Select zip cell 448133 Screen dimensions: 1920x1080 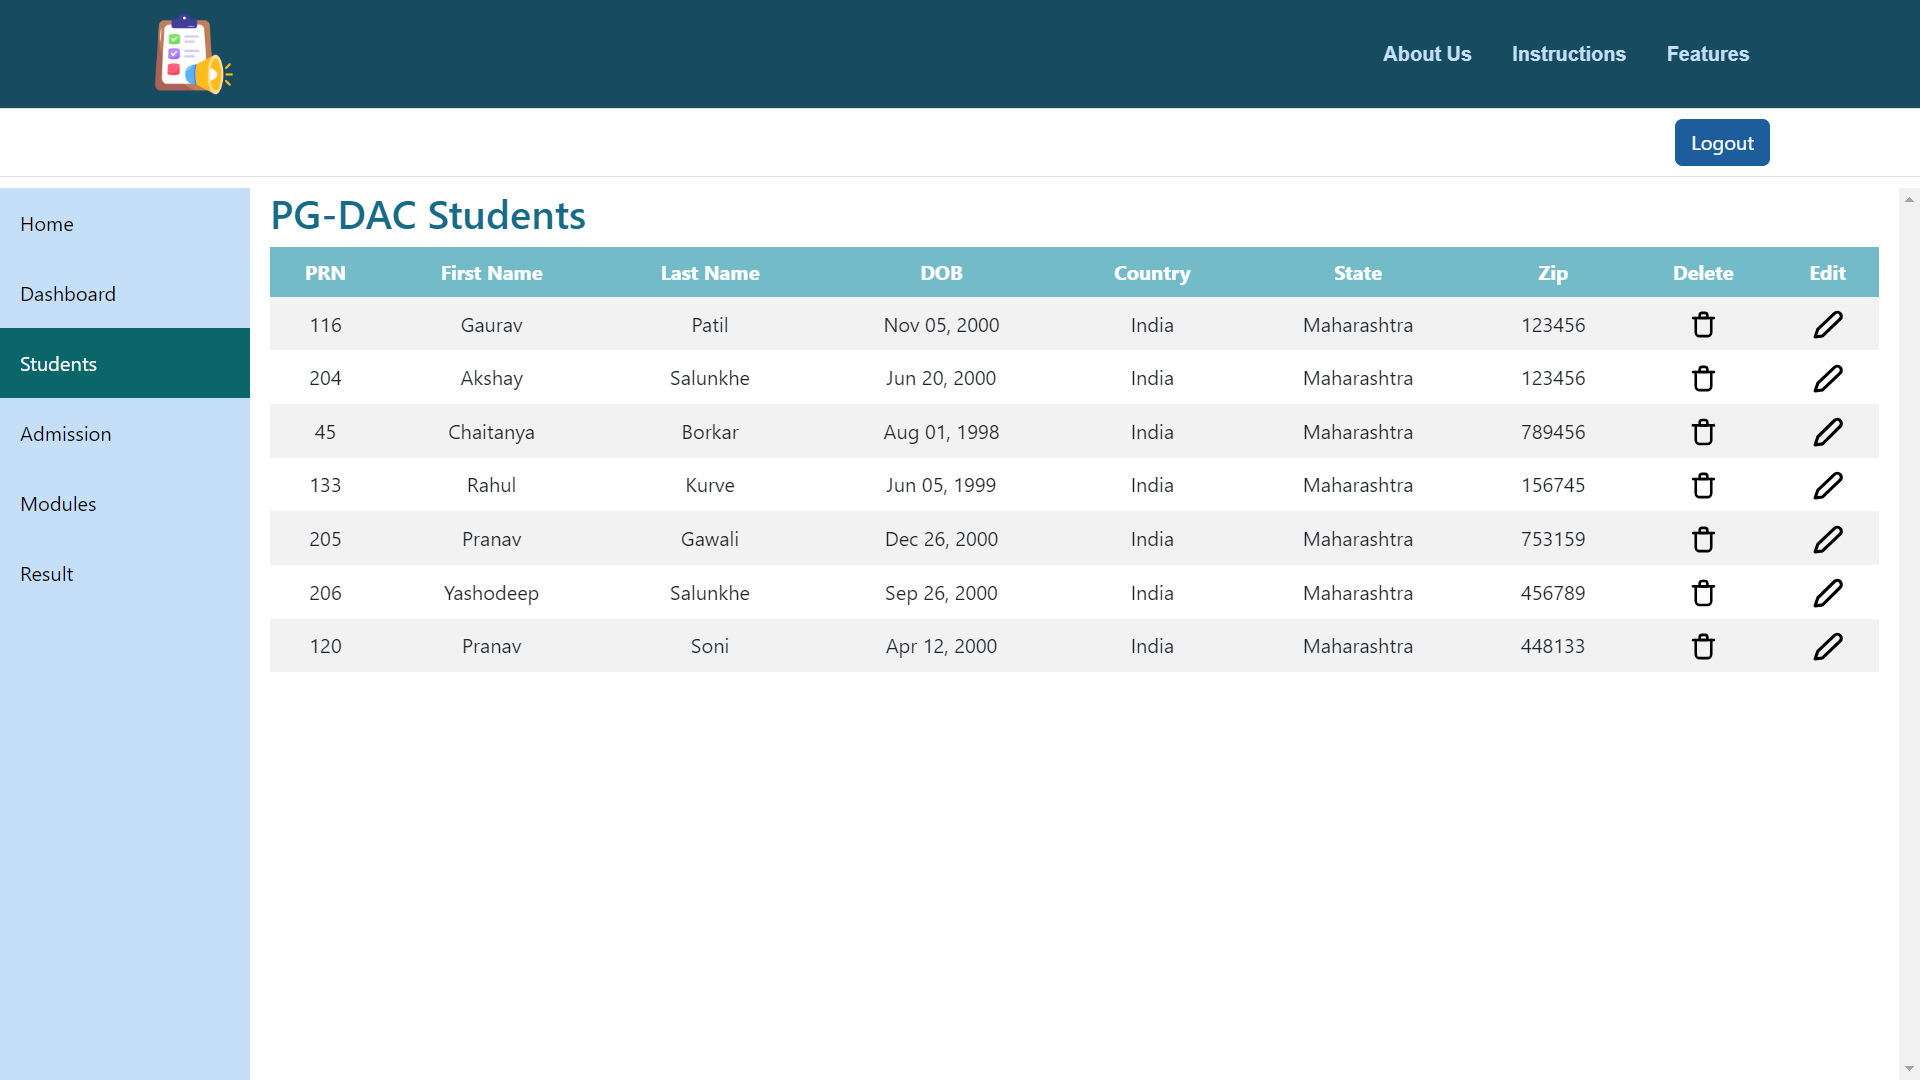pyautogui.click(x=1553, y=646)
